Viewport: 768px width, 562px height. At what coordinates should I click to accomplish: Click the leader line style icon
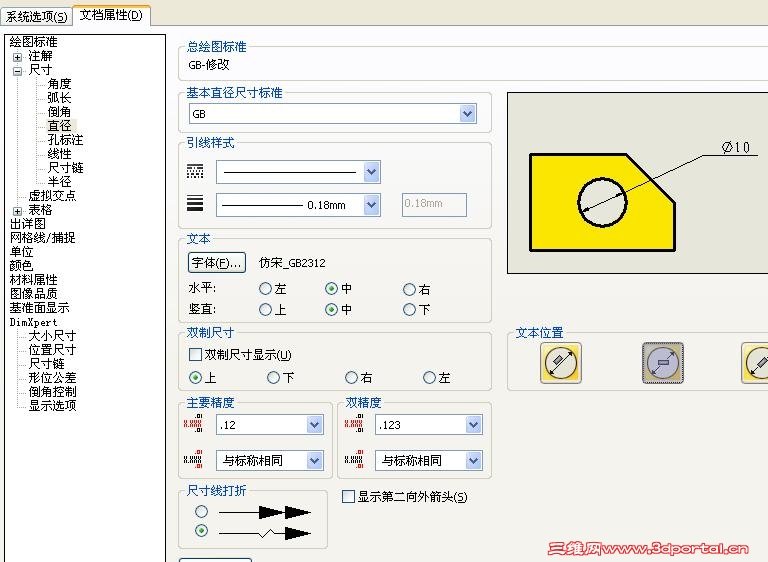tap(195, 172)
